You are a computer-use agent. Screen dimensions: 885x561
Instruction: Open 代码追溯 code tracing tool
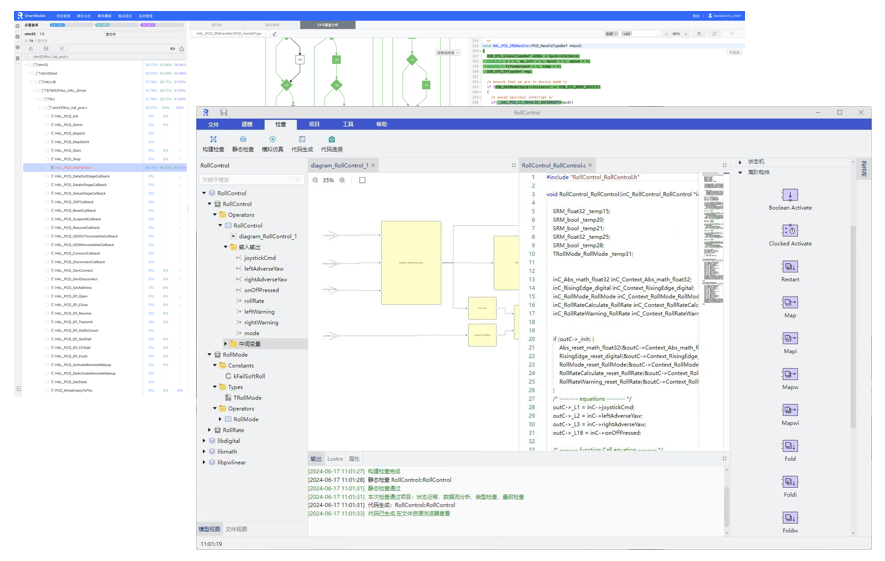(331, 140)
